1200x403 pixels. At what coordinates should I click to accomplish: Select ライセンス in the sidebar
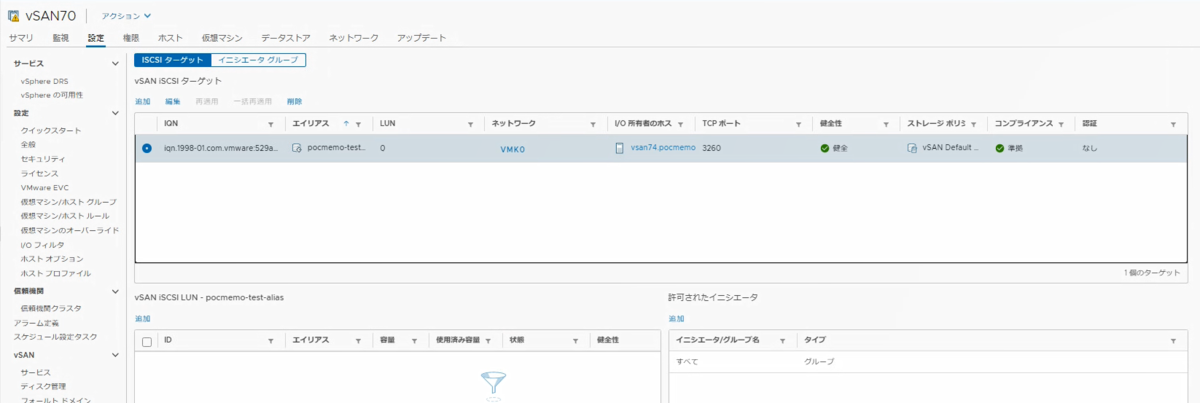pyautogui.click(x=40, y=173)
